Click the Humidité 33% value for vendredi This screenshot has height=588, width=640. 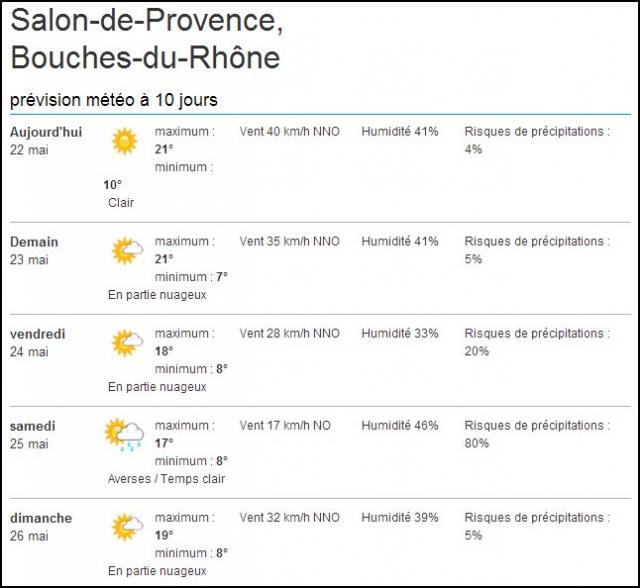pyautogui.click(x=400, y=333)
